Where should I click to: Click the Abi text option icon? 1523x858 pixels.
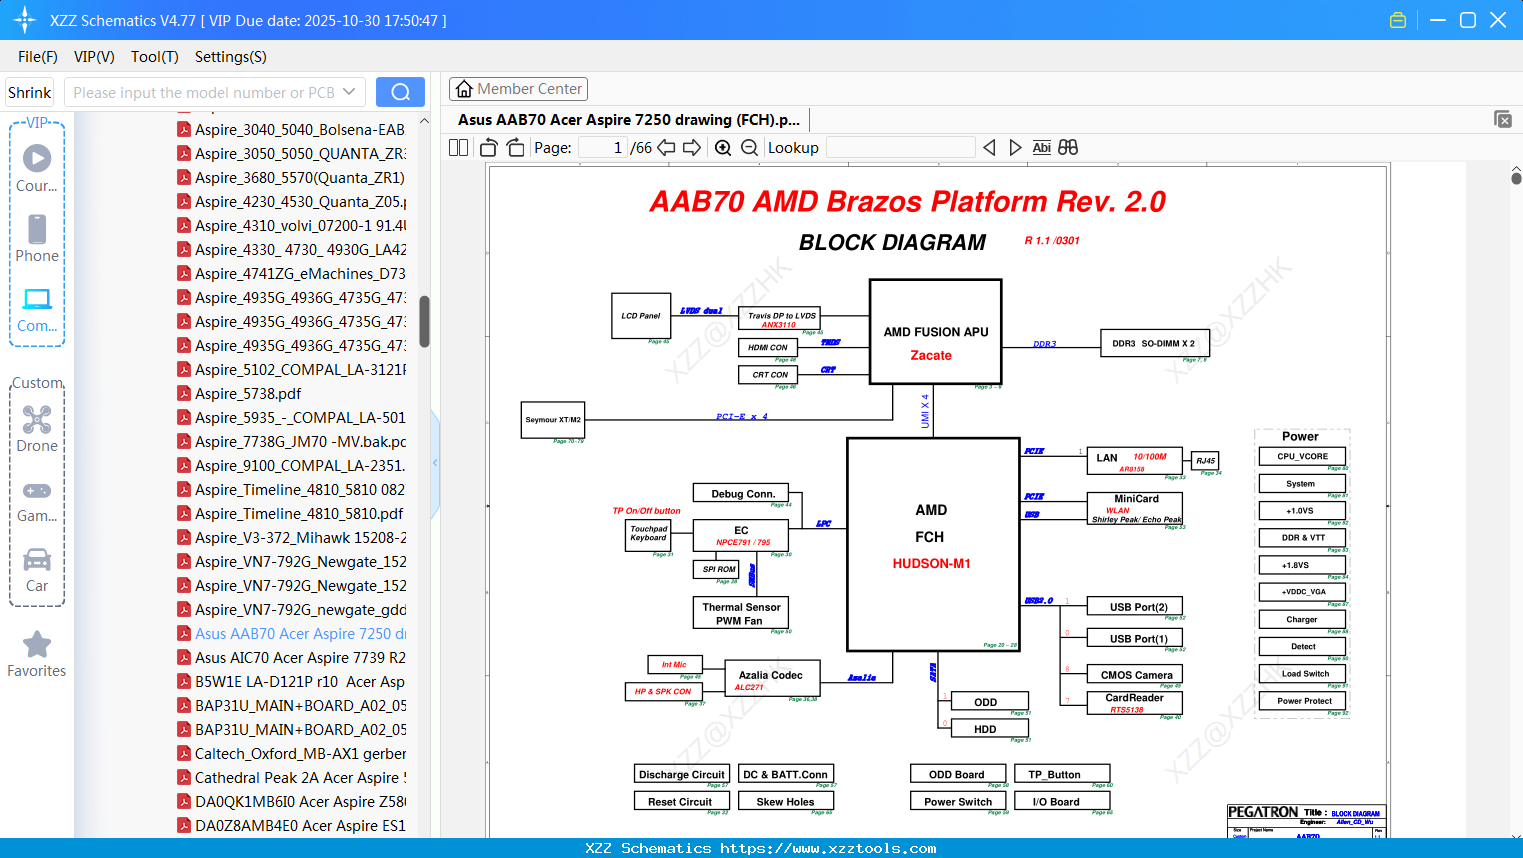pyautogui.click(x=1041, y=147)
